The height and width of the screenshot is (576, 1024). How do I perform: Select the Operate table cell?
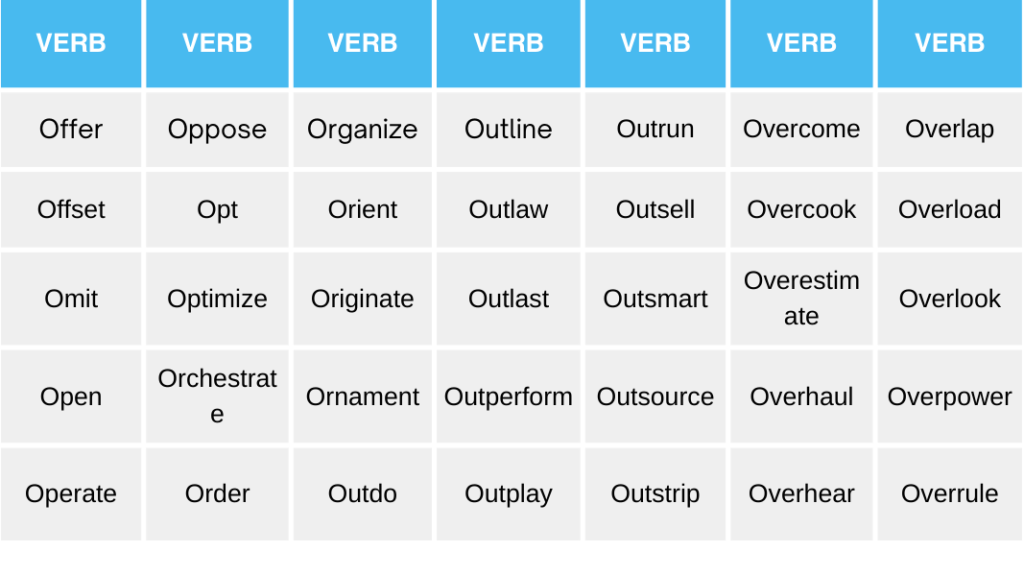pyautogui.click(x=71, y=494)
